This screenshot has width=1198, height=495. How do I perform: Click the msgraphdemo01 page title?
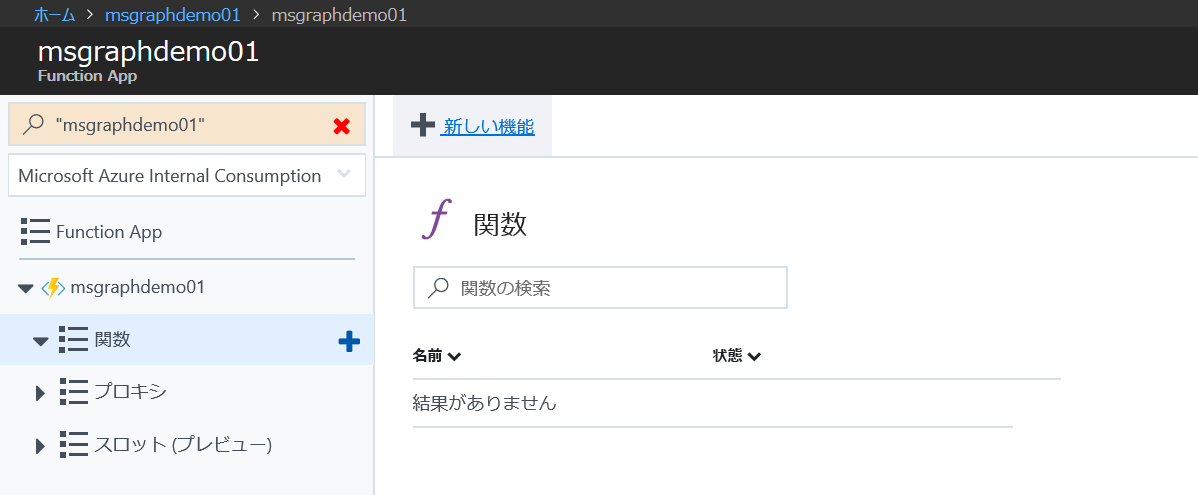coord(148,52)
